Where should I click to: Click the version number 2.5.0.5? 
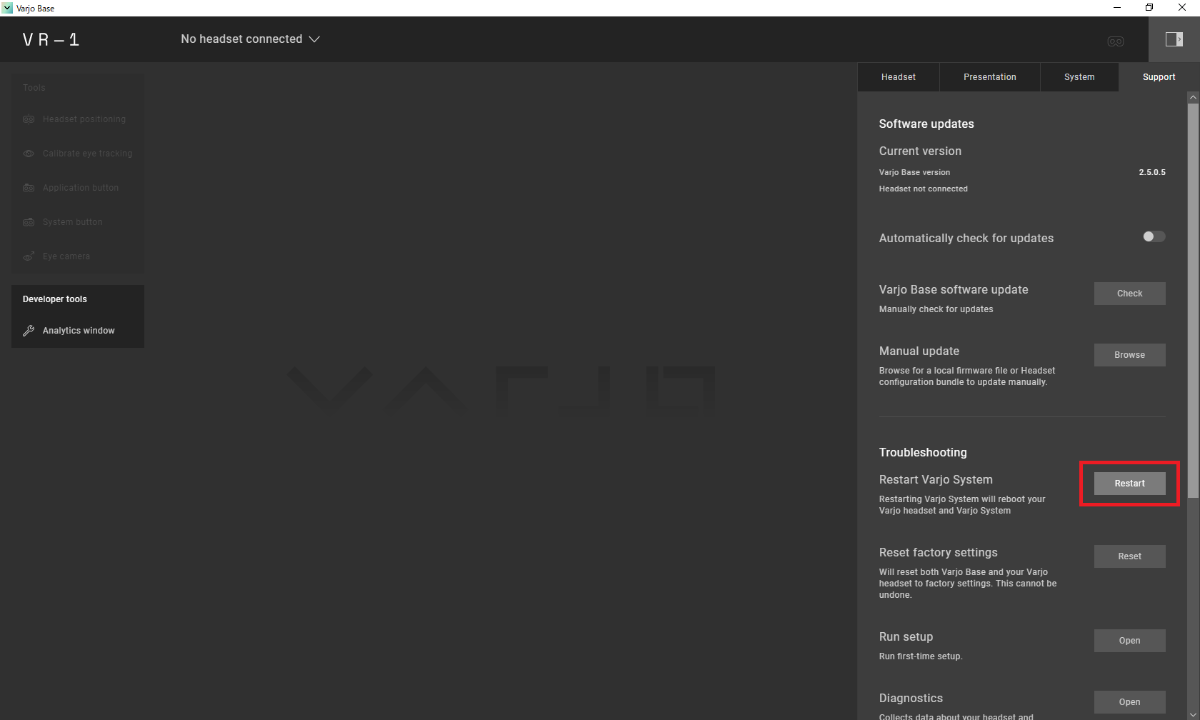1152,172
